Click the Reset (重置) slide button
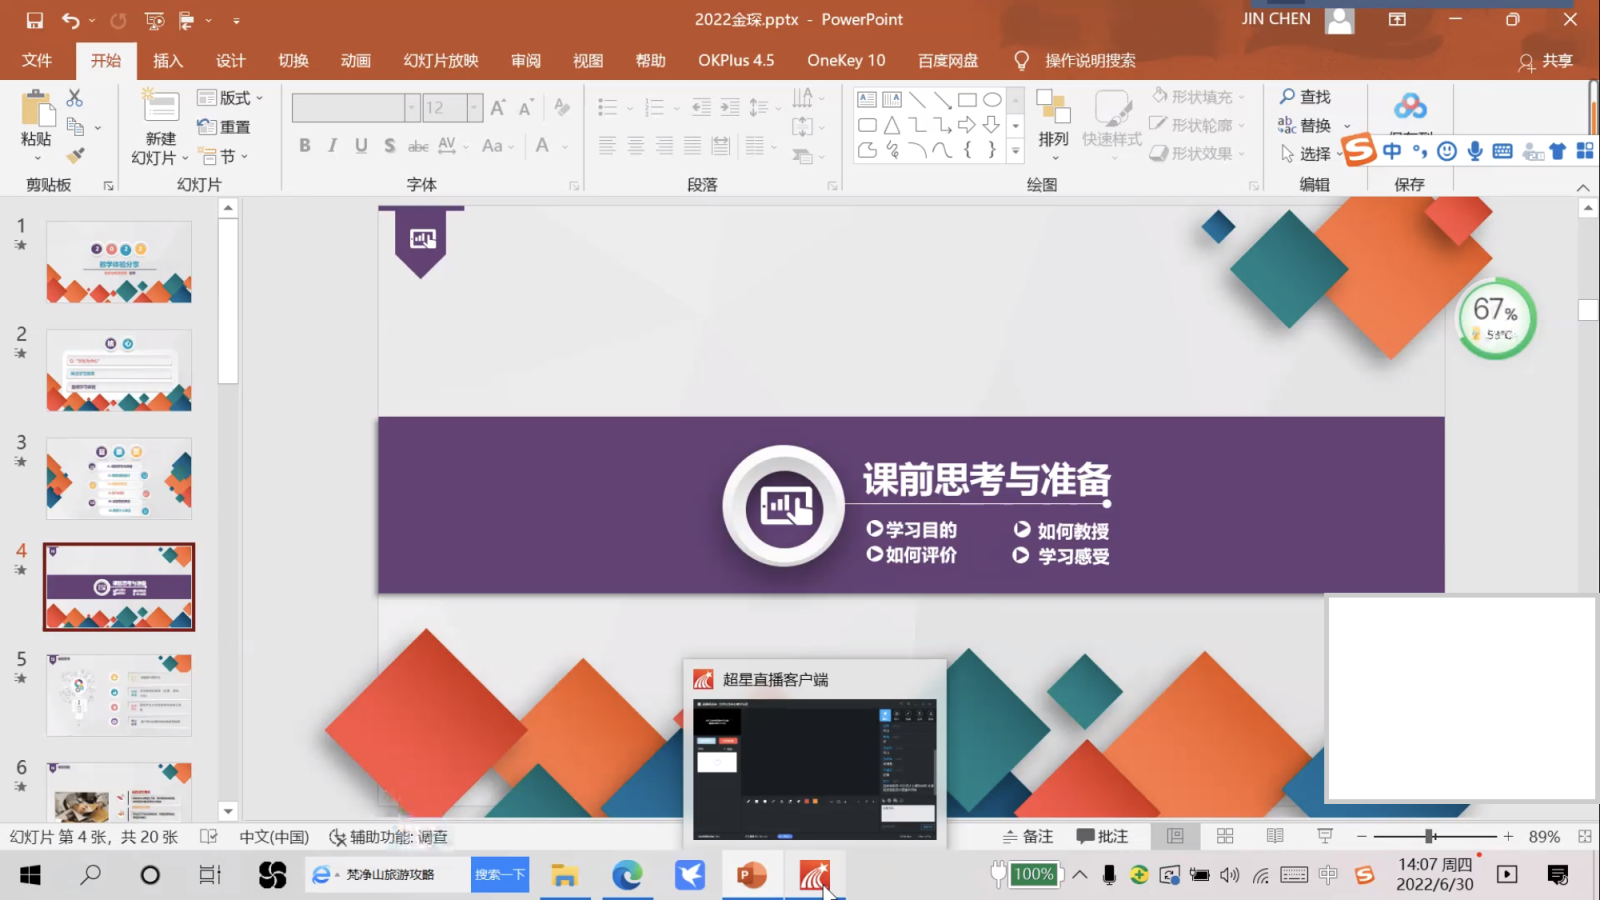Viewport: 1600px width, 900px height. point(225,127)
